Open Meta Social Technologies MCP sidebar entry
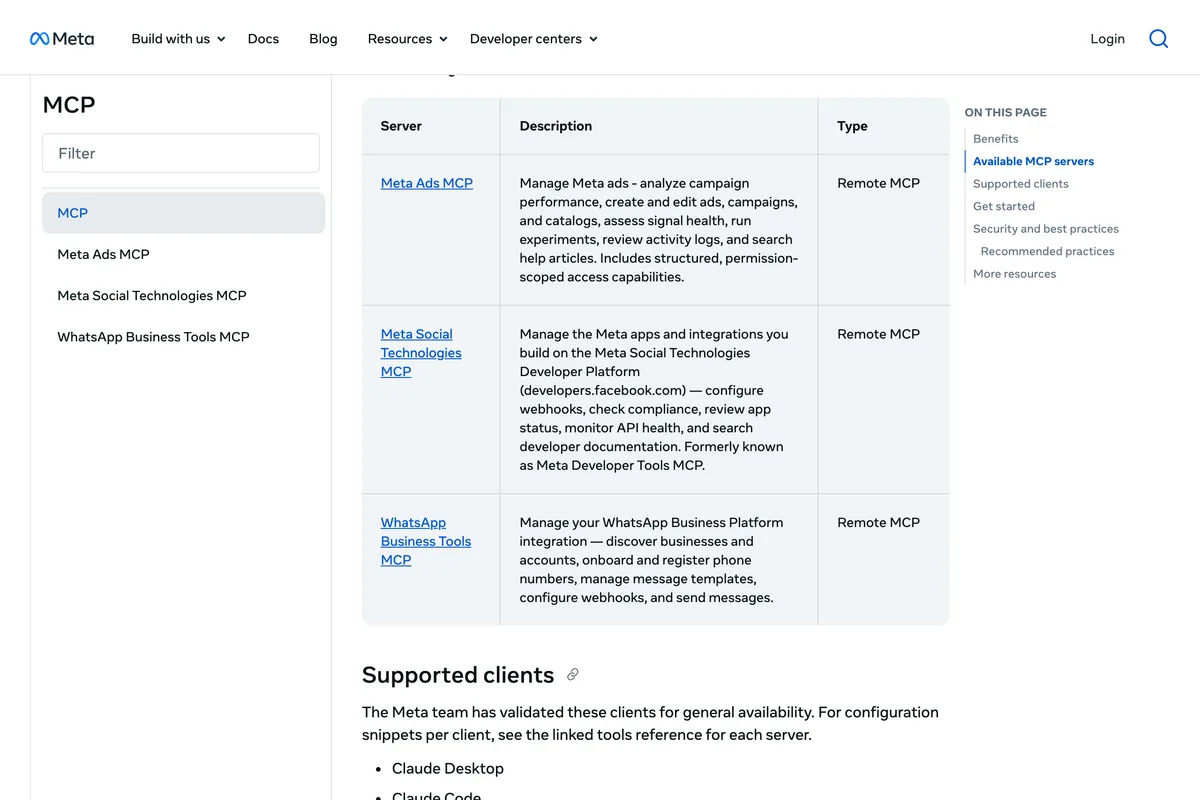The image size is (1200, 800). [183, 295]
